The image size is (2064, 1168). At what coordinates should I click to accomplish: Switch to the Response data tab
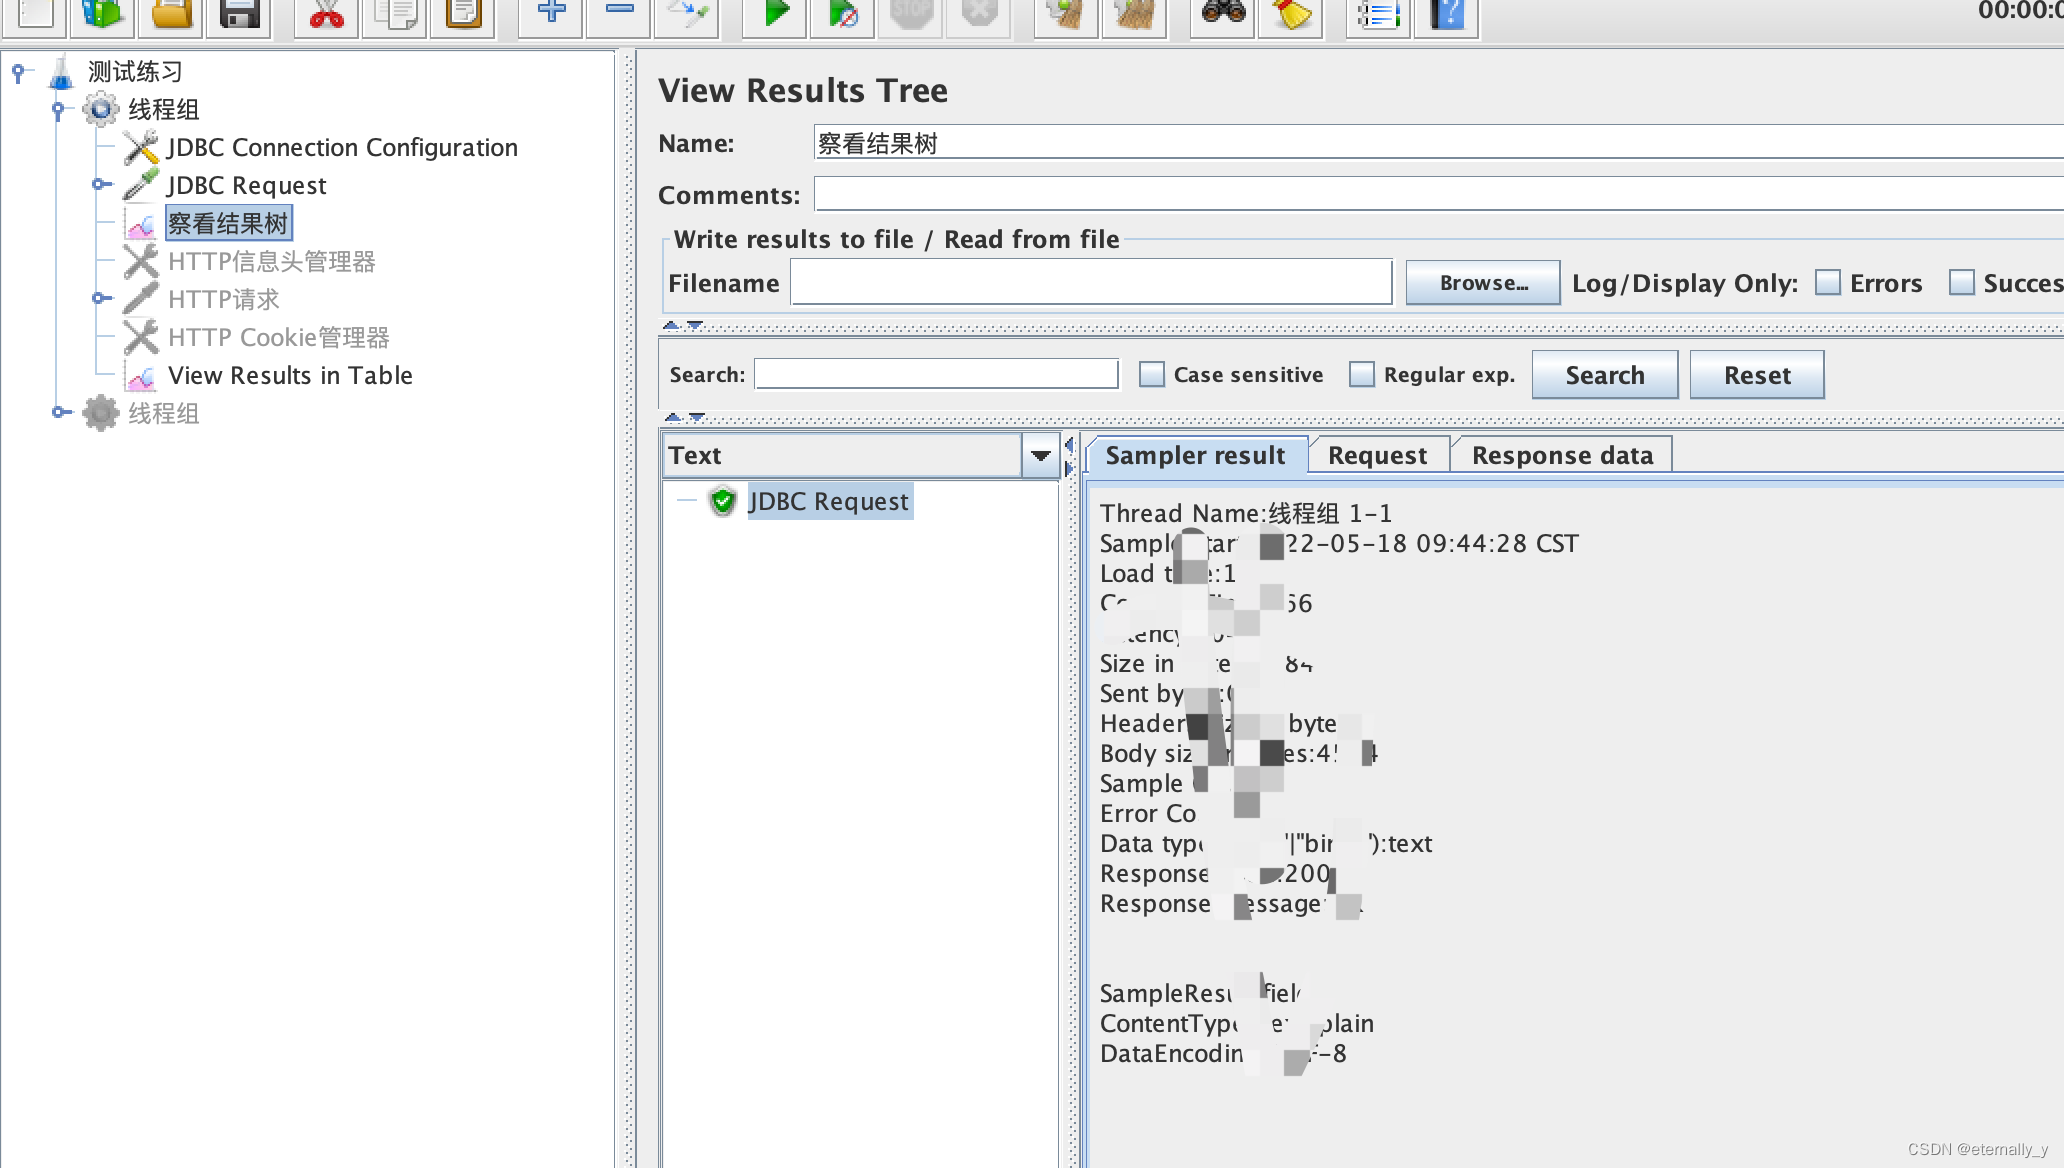(x=1562, y=455)
